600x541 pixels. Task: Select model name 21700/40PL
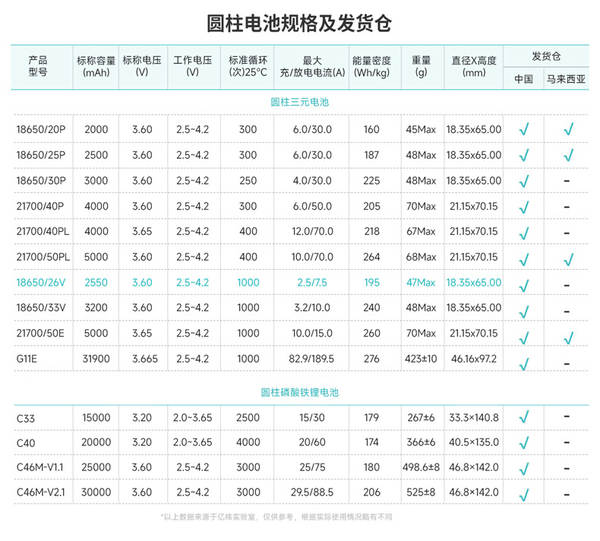pos(43,231)
